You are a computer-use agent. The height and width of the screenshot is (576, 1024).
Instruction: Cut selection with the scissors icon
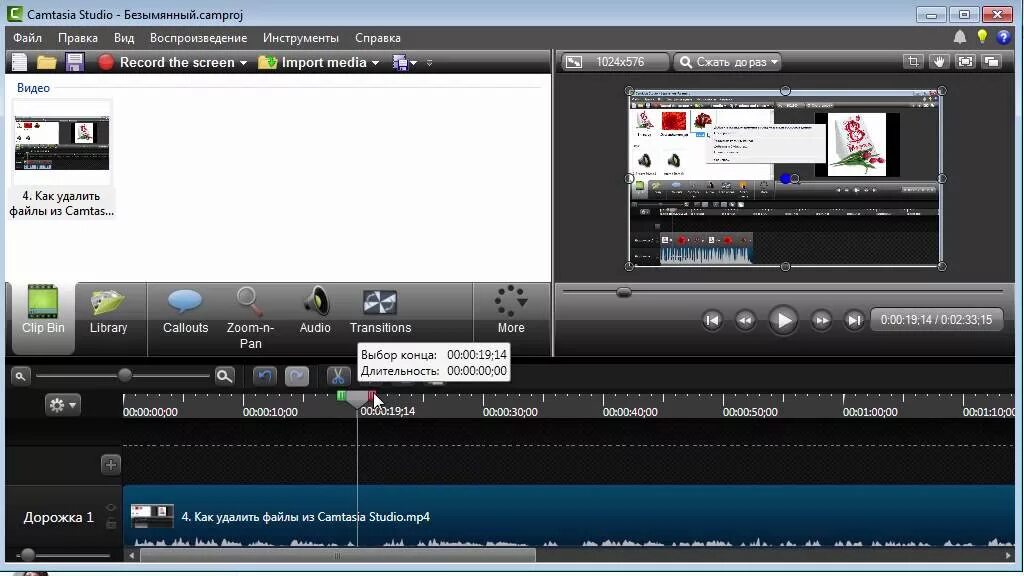coord(338,376)
